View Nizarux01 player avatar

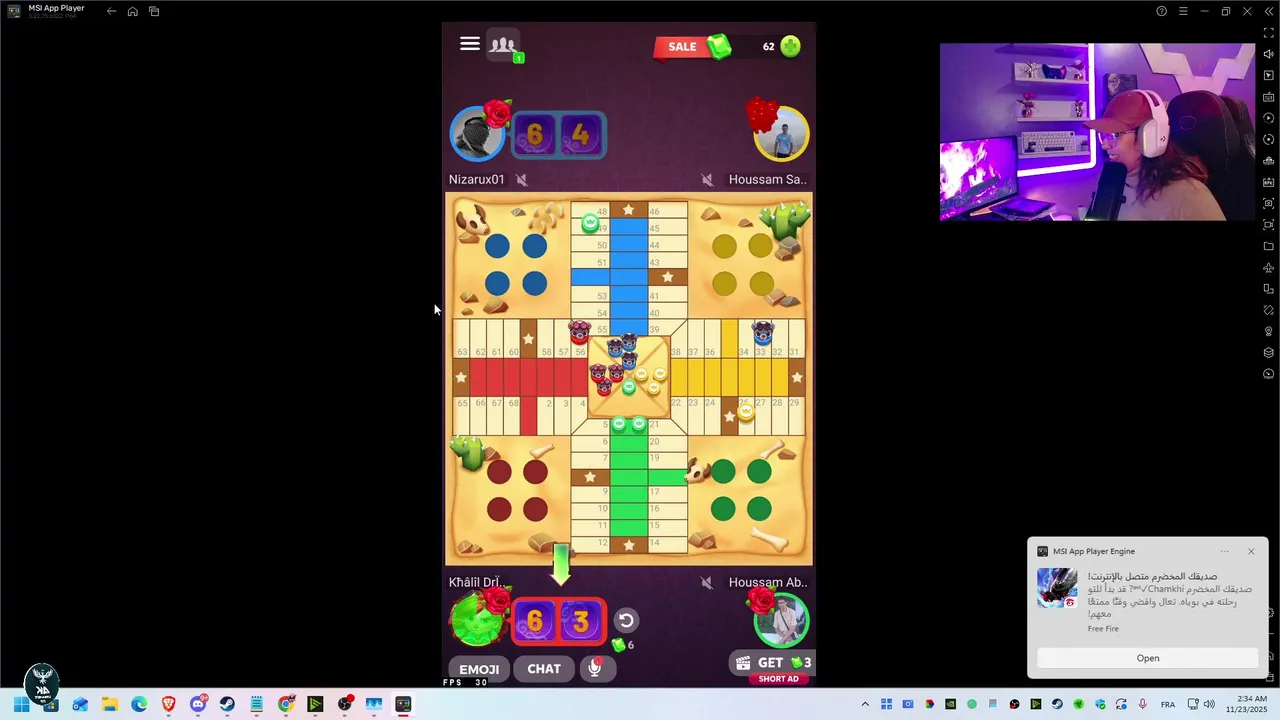click(x=478, y=134)
